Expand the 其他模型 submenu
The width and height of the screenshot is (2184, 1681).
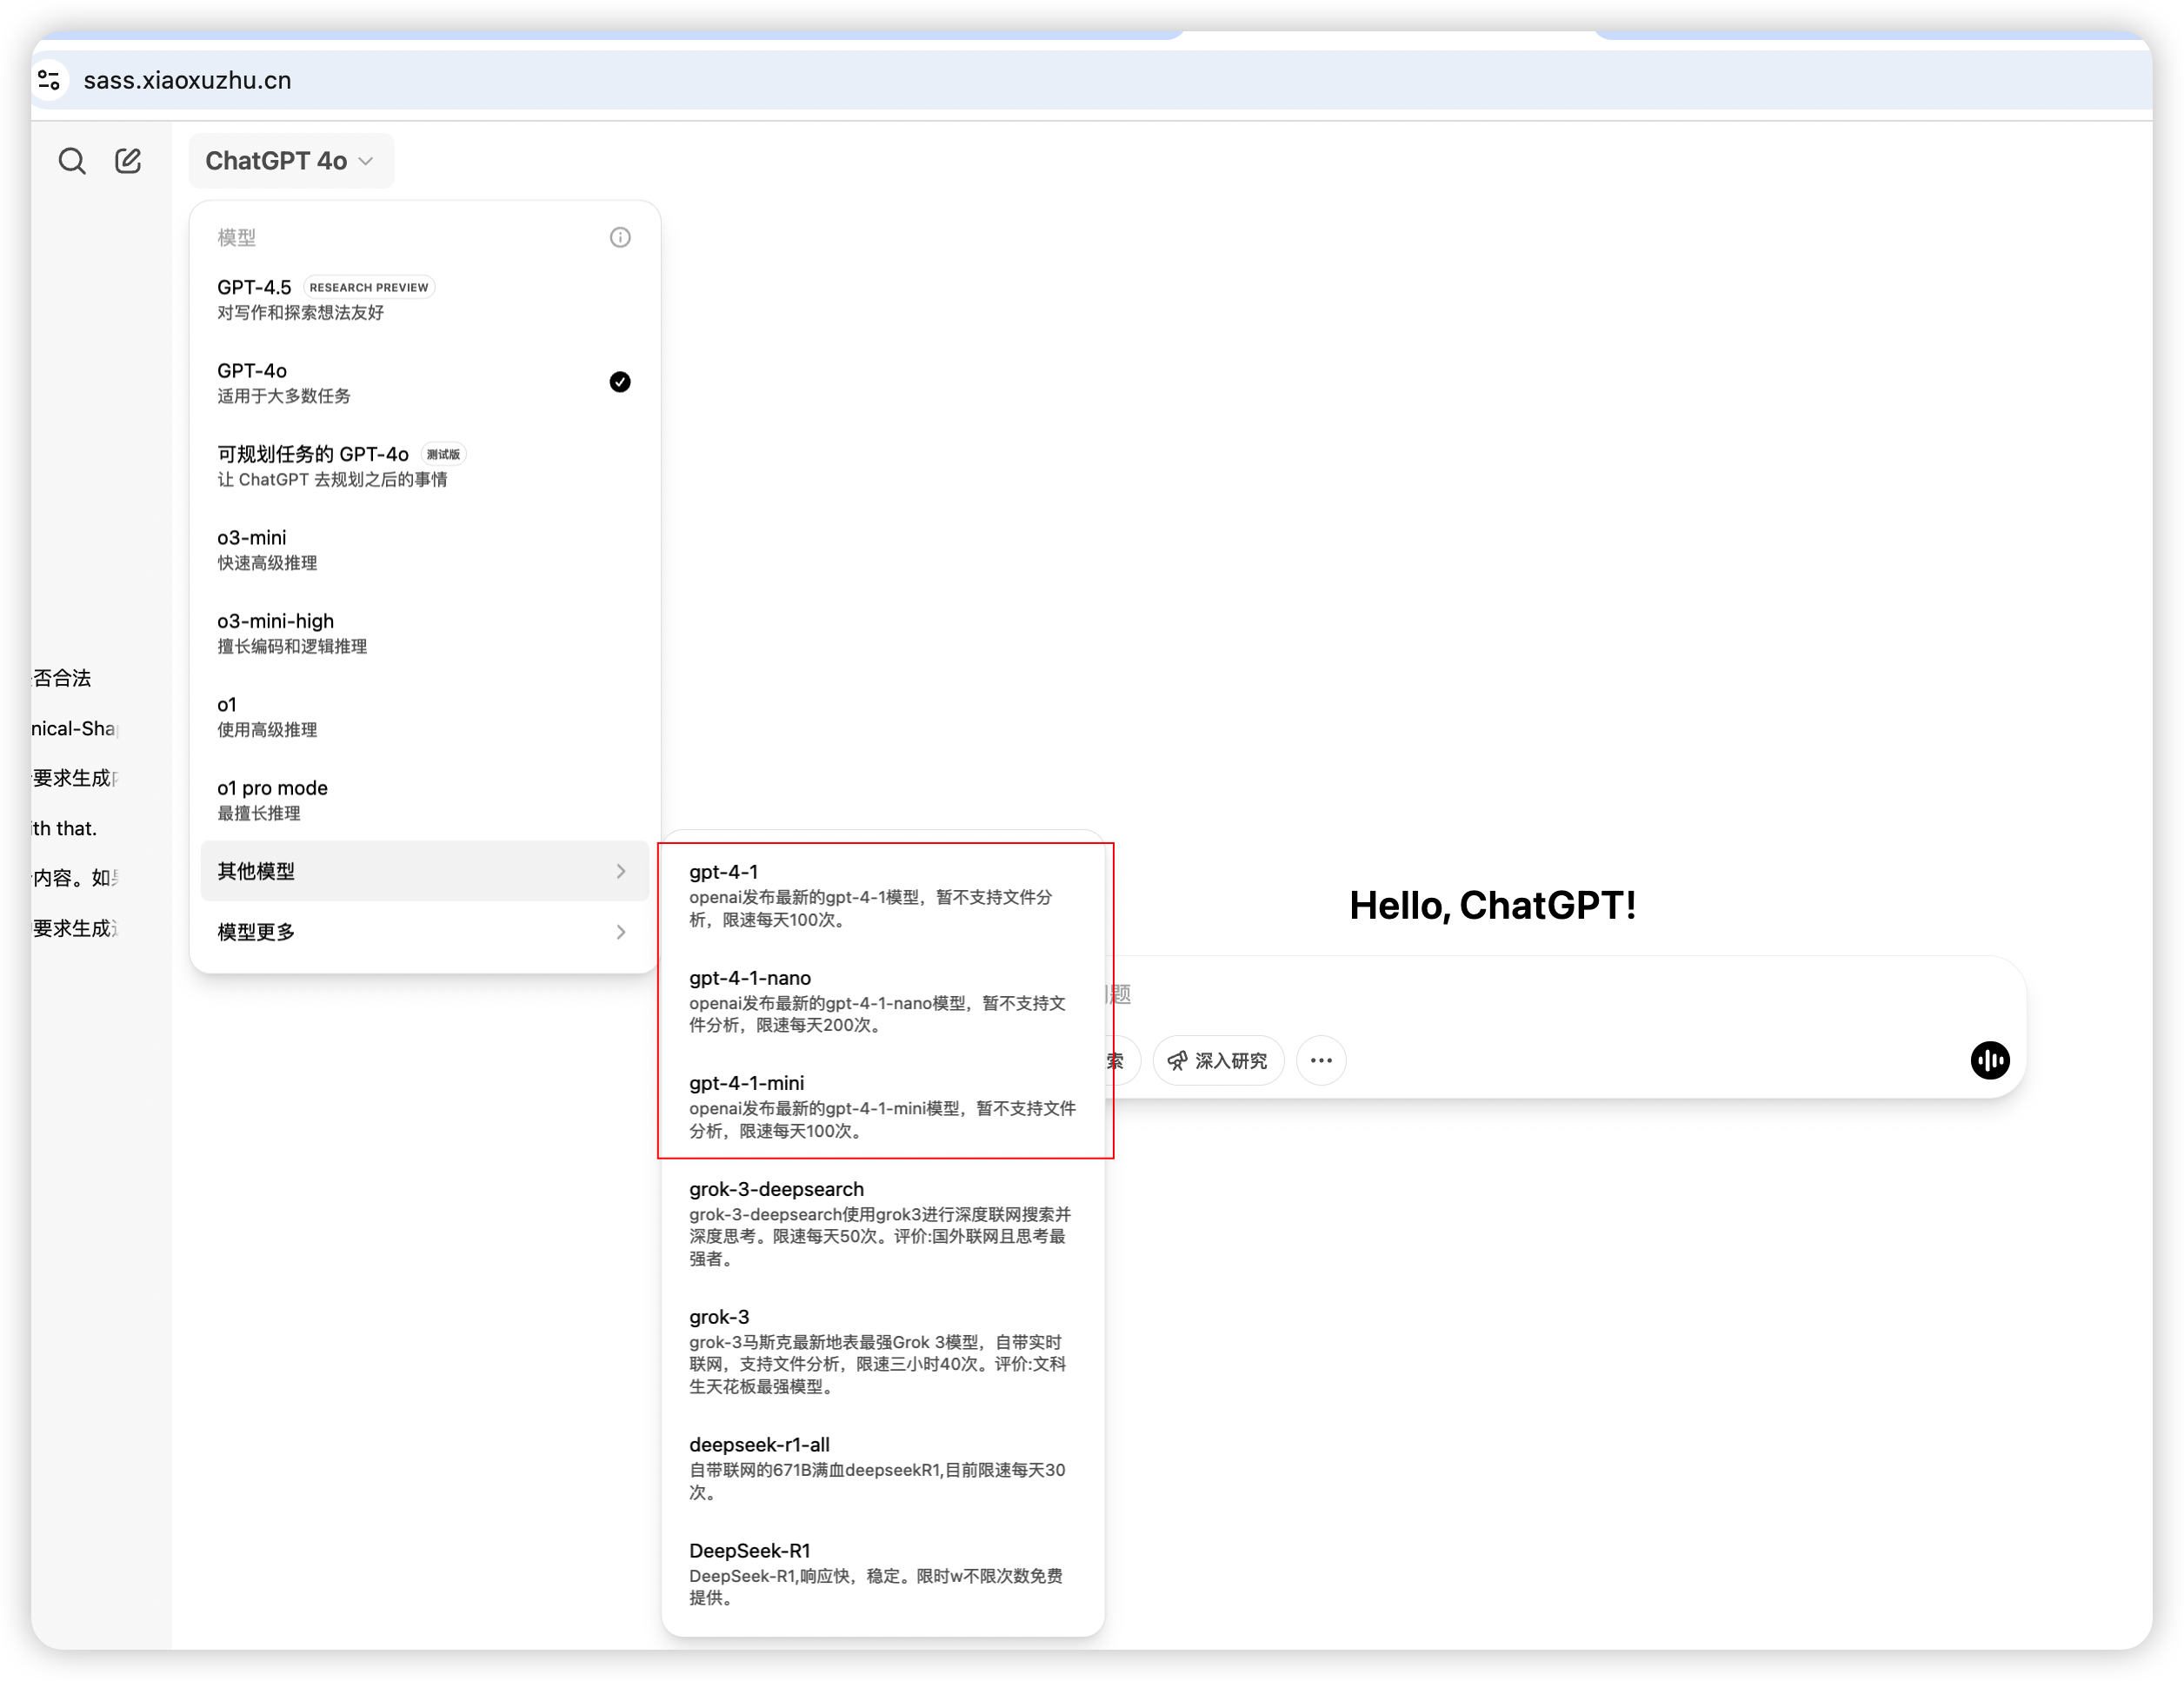coord(423,871)
